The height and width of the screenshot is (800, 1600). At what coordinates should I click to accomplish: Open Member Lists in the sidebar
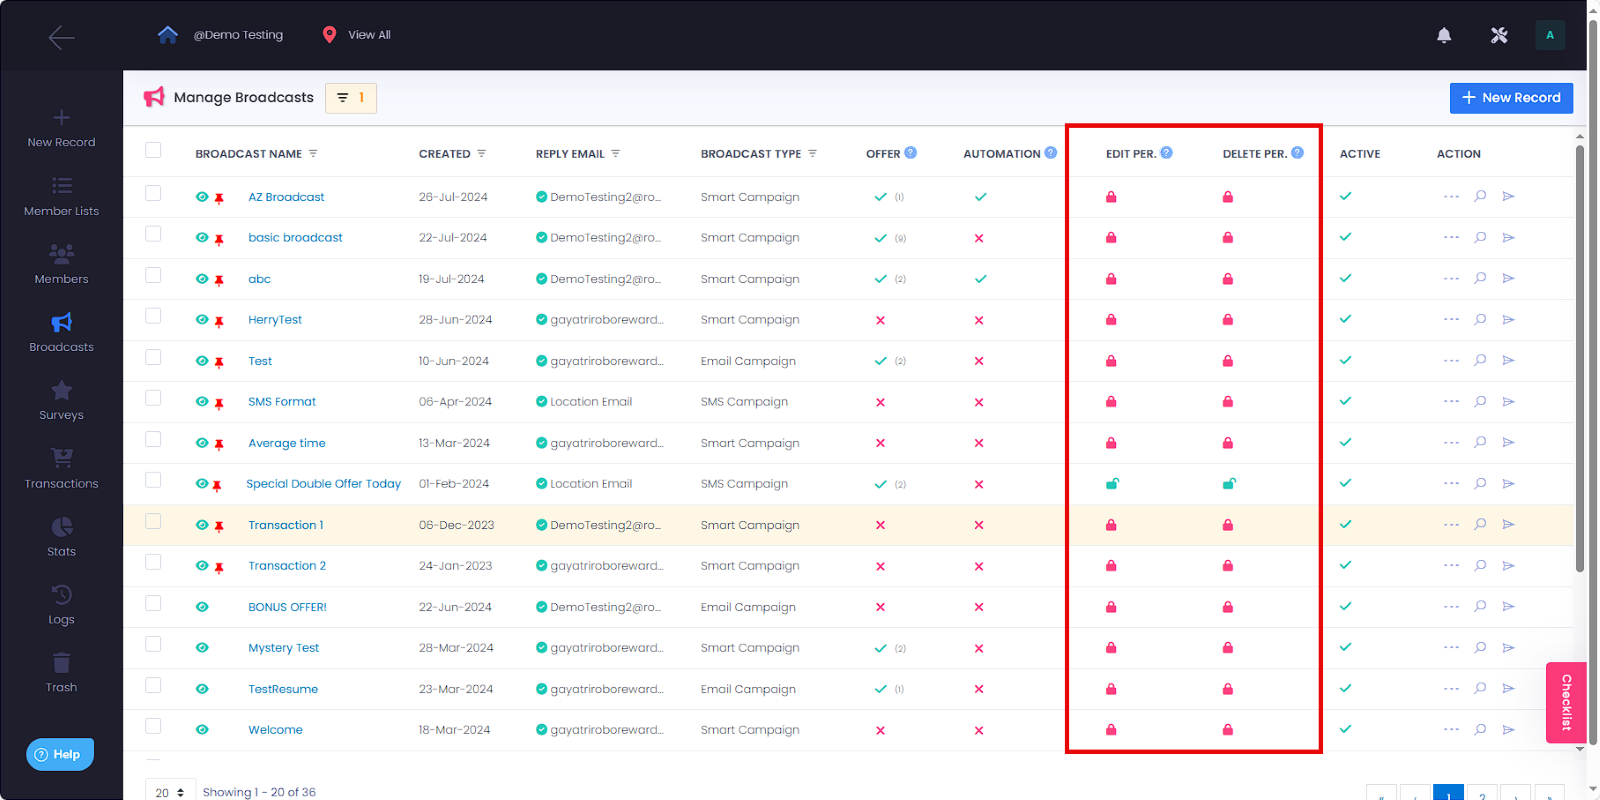[61, 197]
